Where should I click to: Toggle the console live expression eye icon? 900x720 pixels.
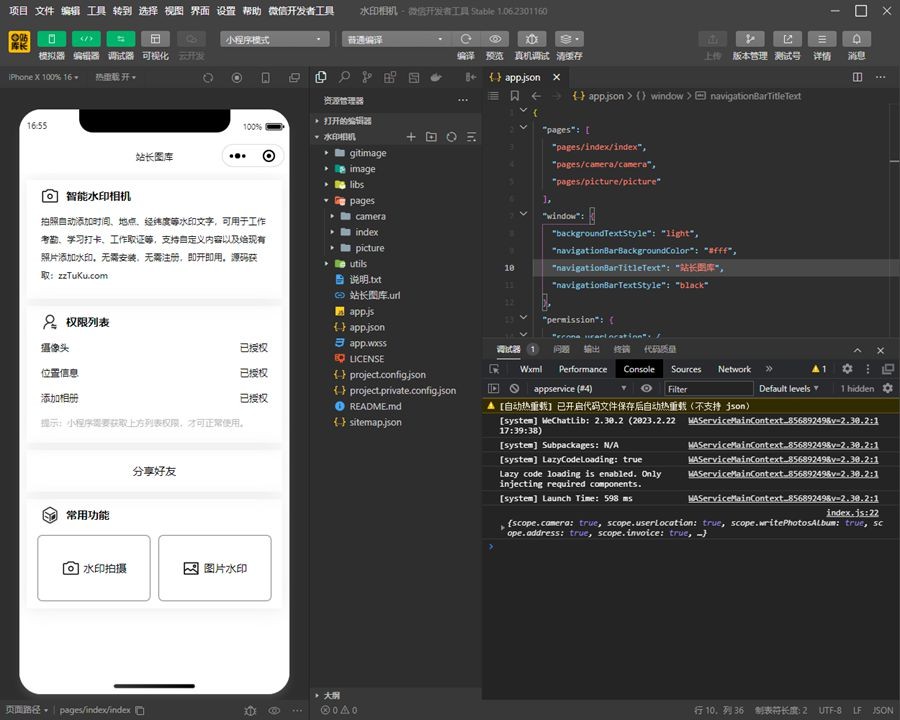tap(647, 388)
